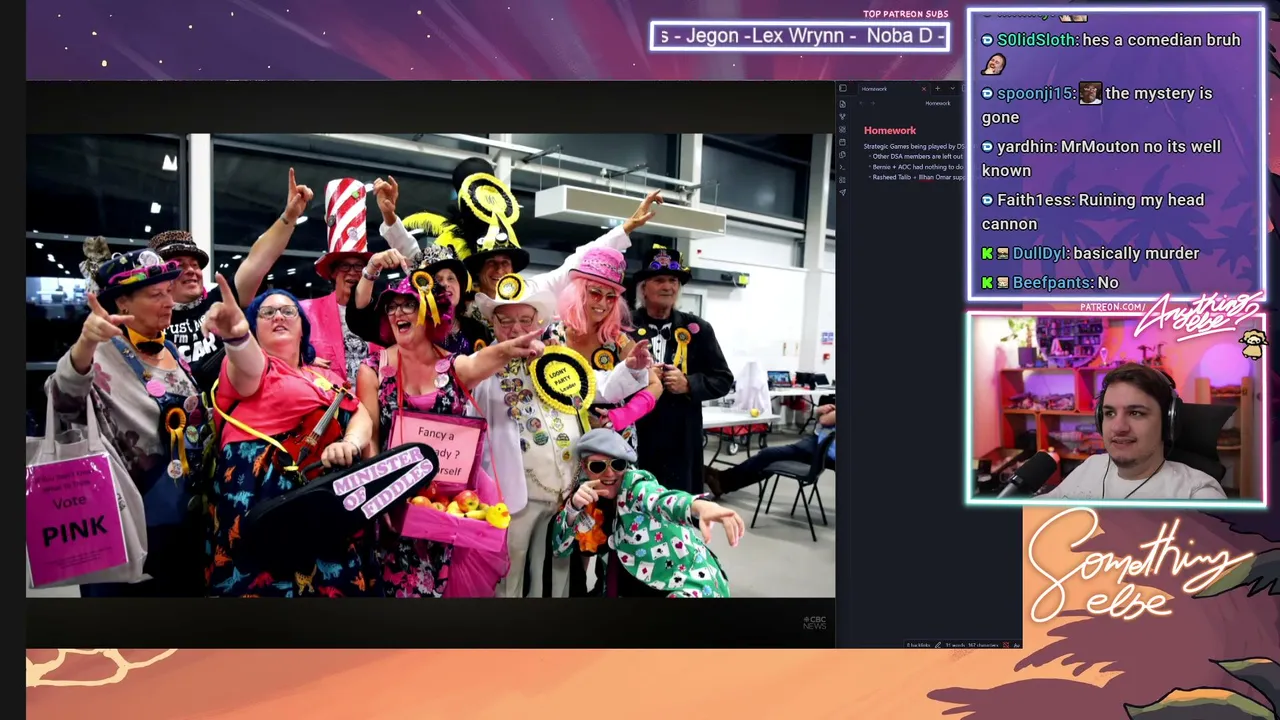Open graph view from the ribbon
The height and width of the screenshot is (720, 1280).
point(843,117)
